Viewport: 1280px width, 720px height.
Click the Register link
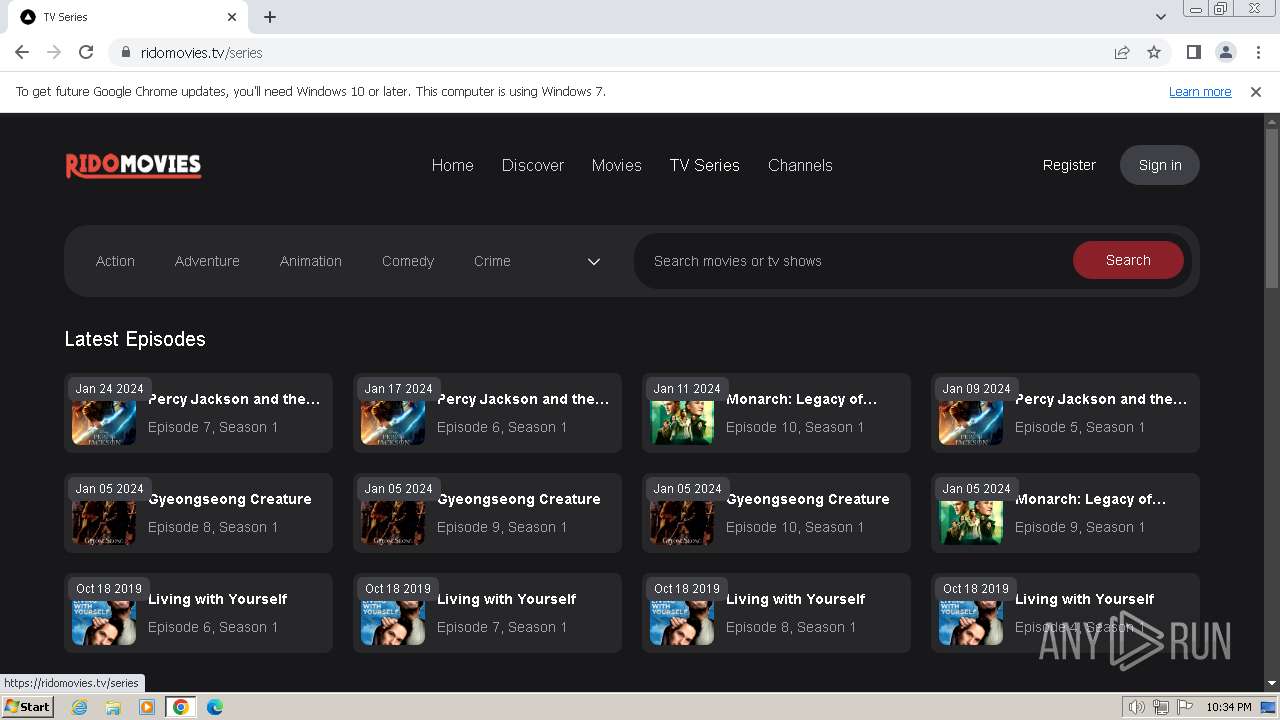click(1069, 165)
